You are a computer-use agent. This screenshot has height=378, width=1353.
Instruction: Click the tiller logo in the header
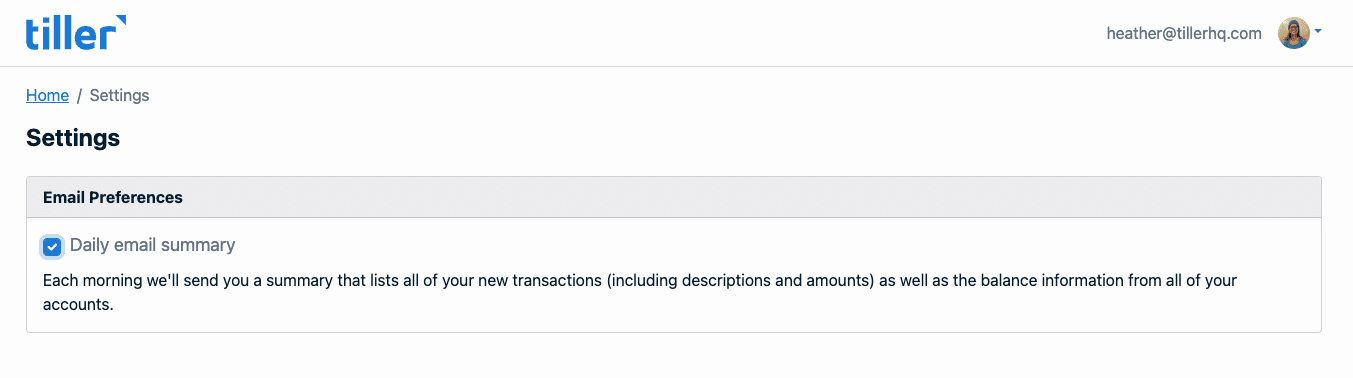pos(76,33)
